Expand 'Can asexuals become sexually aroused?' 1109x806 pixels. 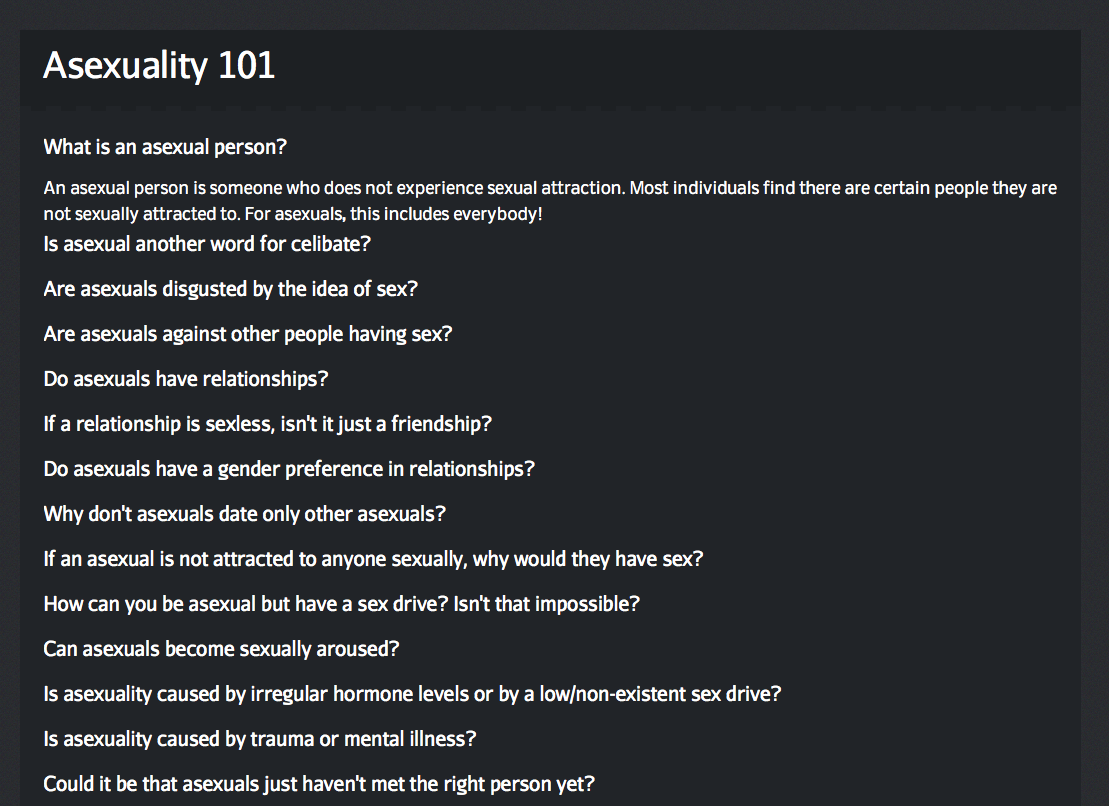tap(221, 649)
